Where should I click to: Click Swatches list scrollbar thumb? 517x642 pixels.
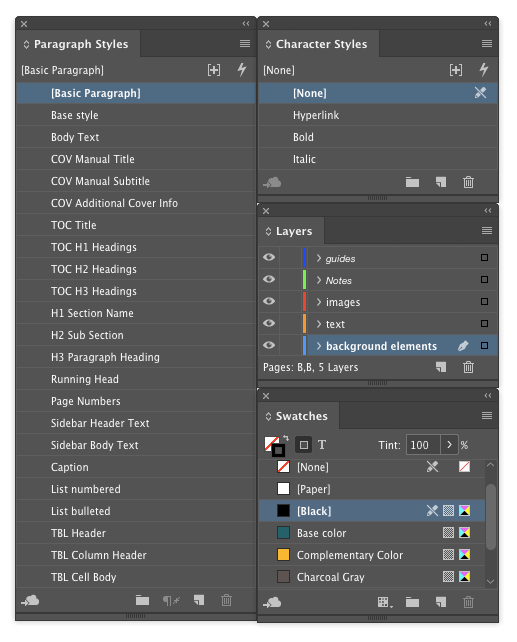[491, 517]
